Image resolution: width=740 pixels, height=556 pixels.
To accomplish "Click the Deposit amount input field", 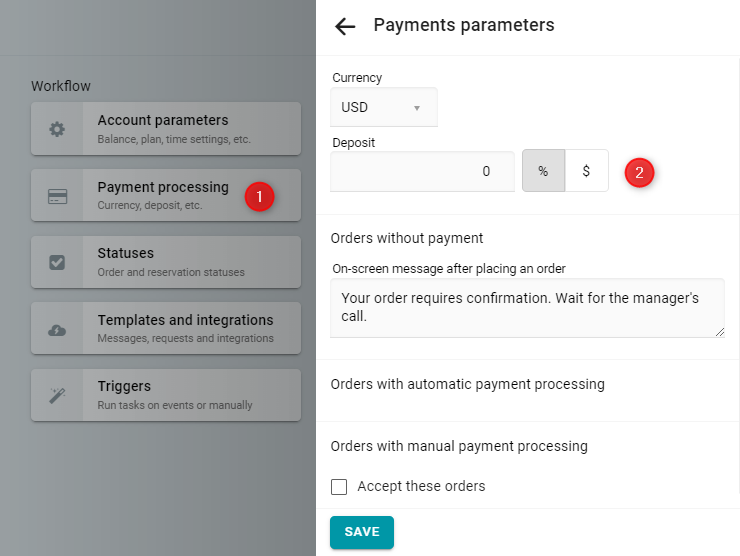I will [x=422, y=171].
